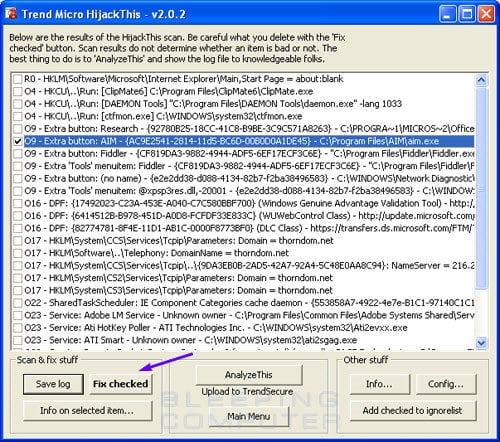Select the IE Component Categories cache daemon row
This screenshot has width=500, height=442.
pos(249,303)
